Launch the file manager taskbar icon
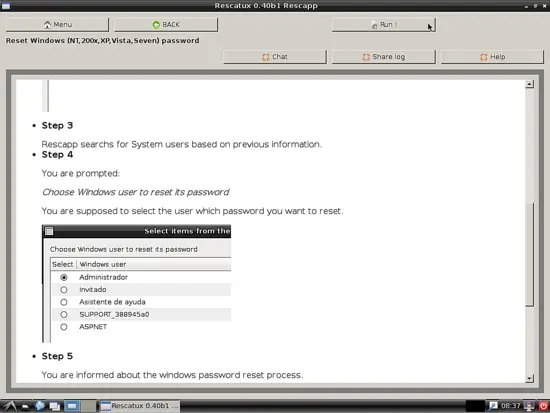Screen dimensions: 550x413 (25, 406)
